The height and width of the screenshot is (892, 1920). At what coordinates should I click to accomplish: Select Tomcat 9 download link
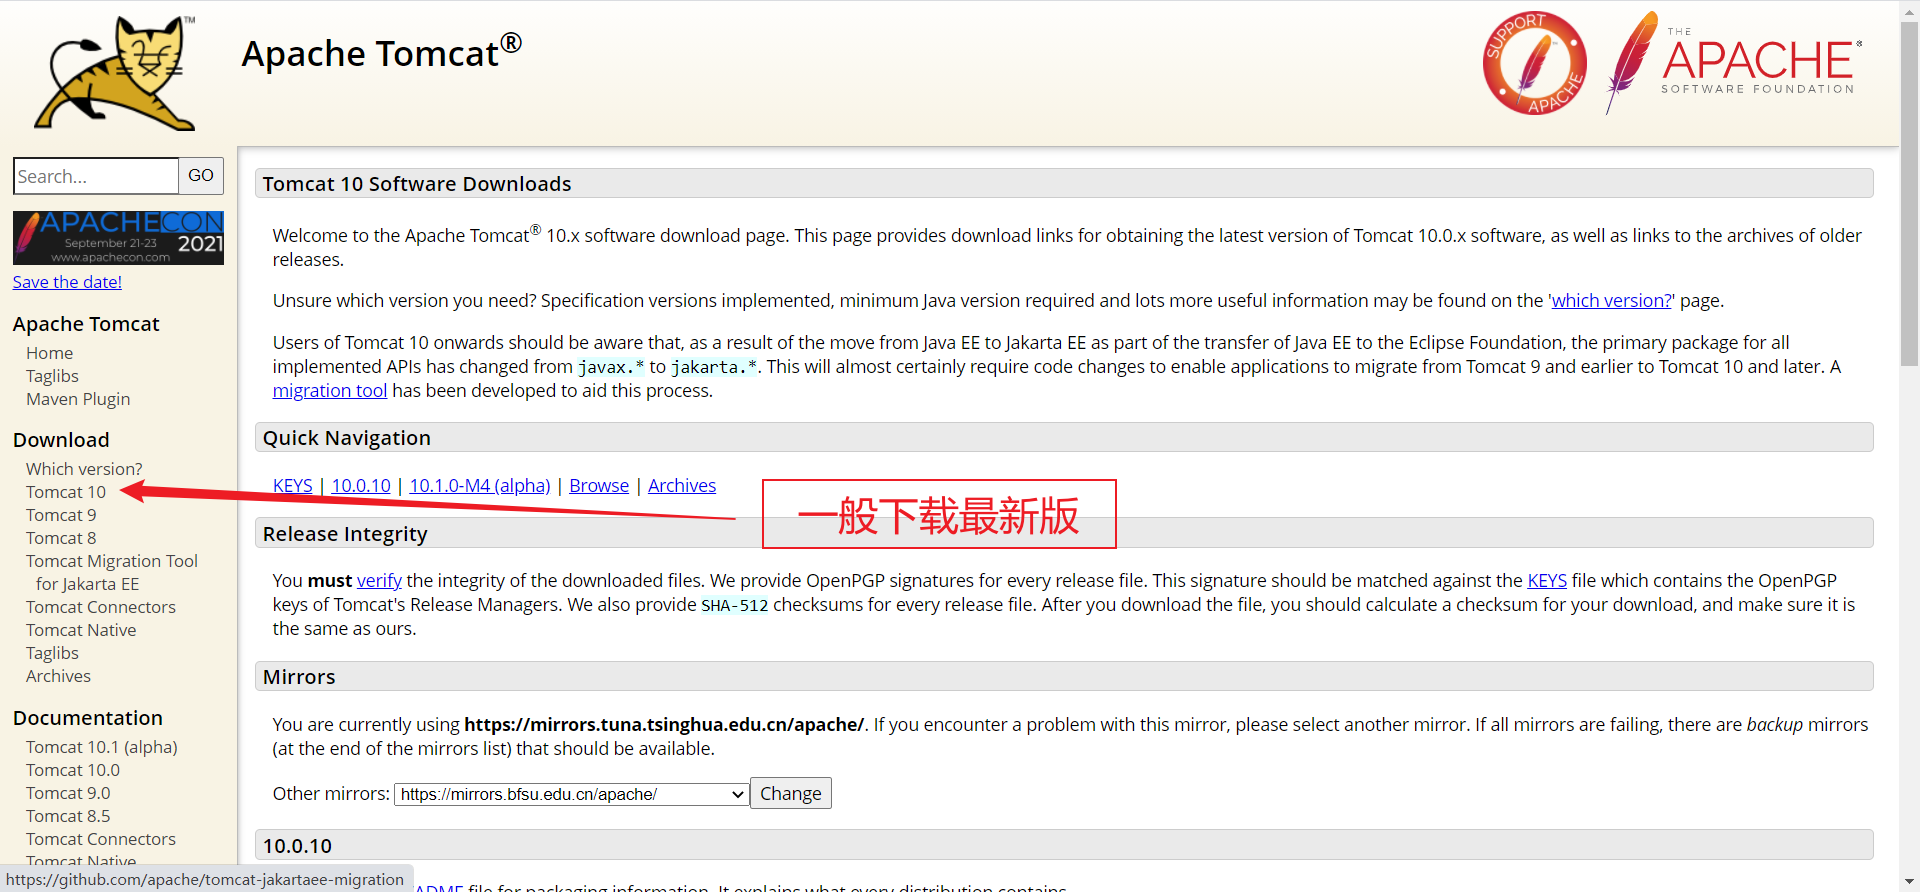pyautogui.click(x=61, y=515)
